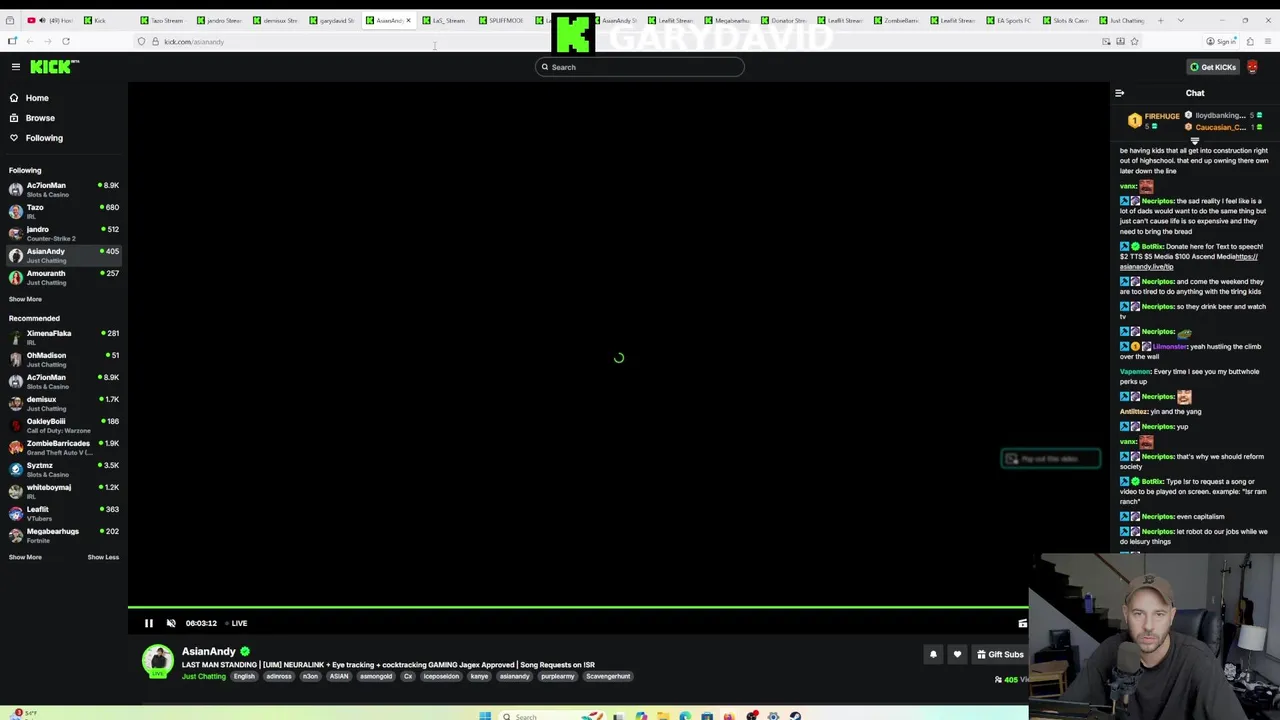Go to Home in sidebar
1280x720 pixels.
coord(37,98)
